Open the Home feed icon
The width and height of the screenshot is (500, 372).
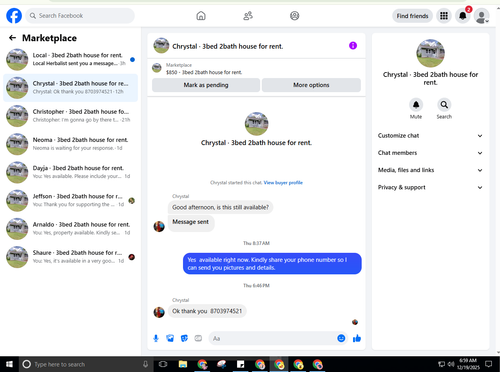click(201, 16)
